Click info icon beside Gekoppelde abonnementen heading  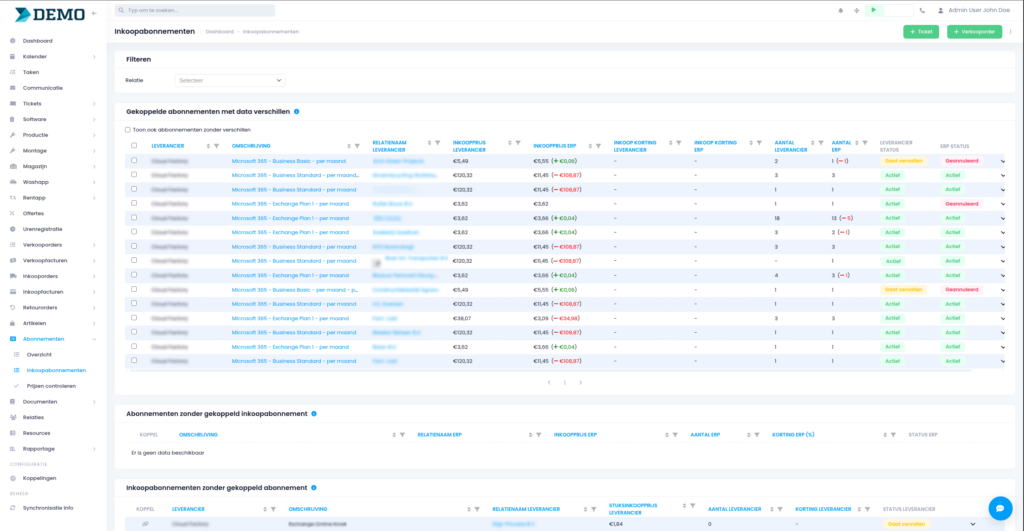[x=297, y=112]
